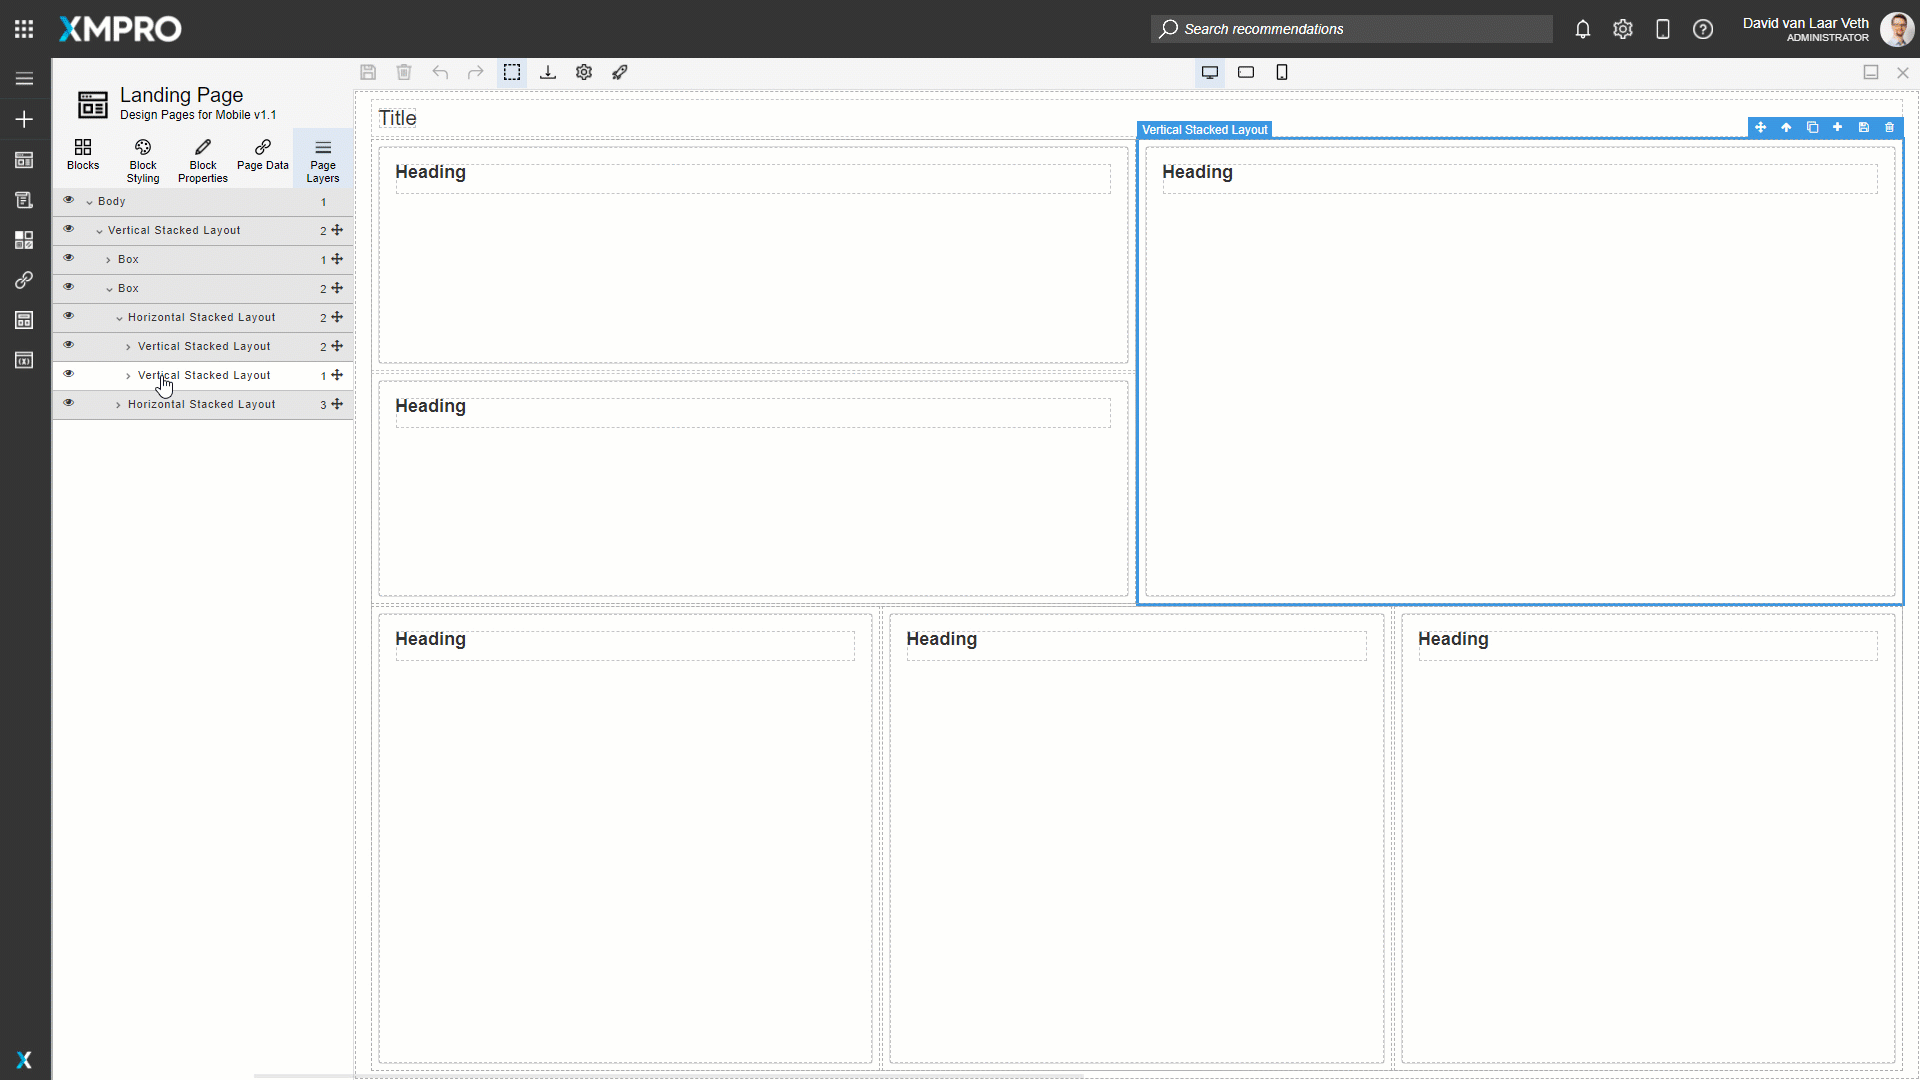
Task: Open the notifications bell
Action: (x=1583, y=29)
